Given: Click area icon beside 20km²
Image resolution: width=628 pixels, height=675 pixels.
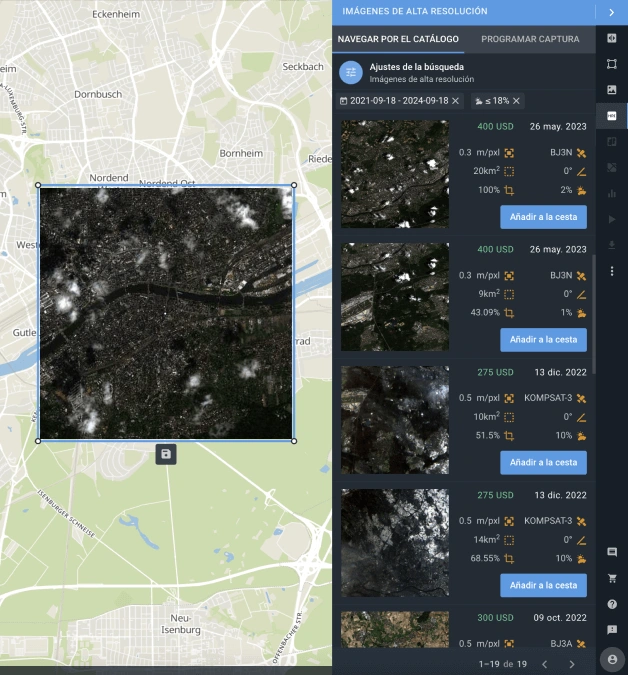Looking at the screenshot, I should pos(509,171).
